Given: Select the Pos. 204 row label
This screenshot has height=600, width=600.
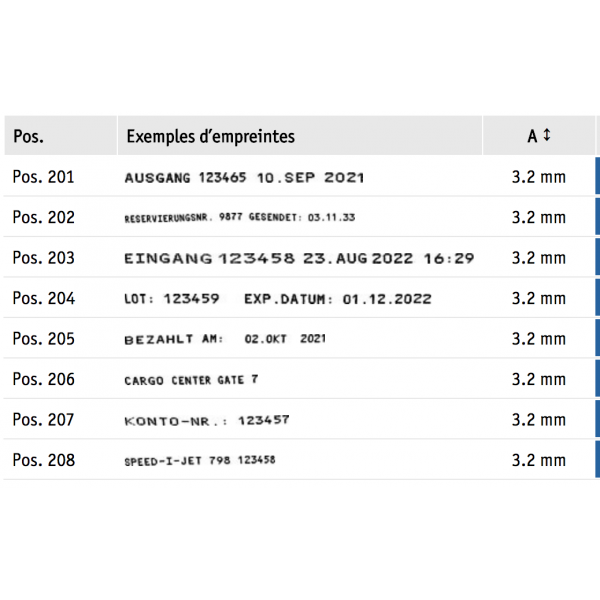Looking at the screenshot, I should (43, 298).
